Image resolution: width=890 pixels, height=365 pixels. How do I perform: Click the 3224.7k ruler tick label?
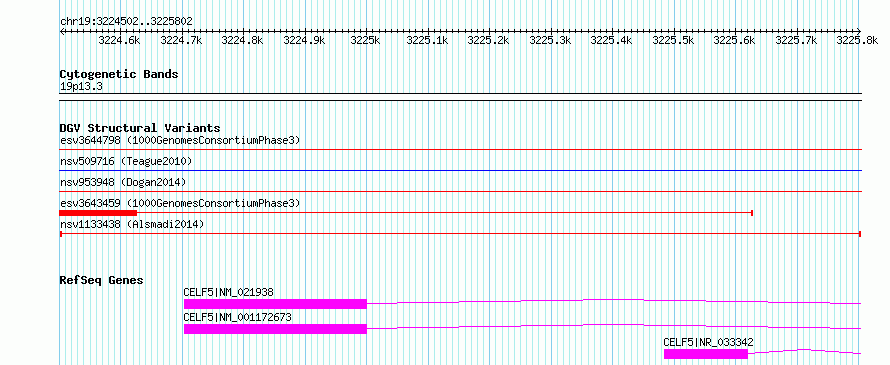pyautogui.click(x=181, y=40)
